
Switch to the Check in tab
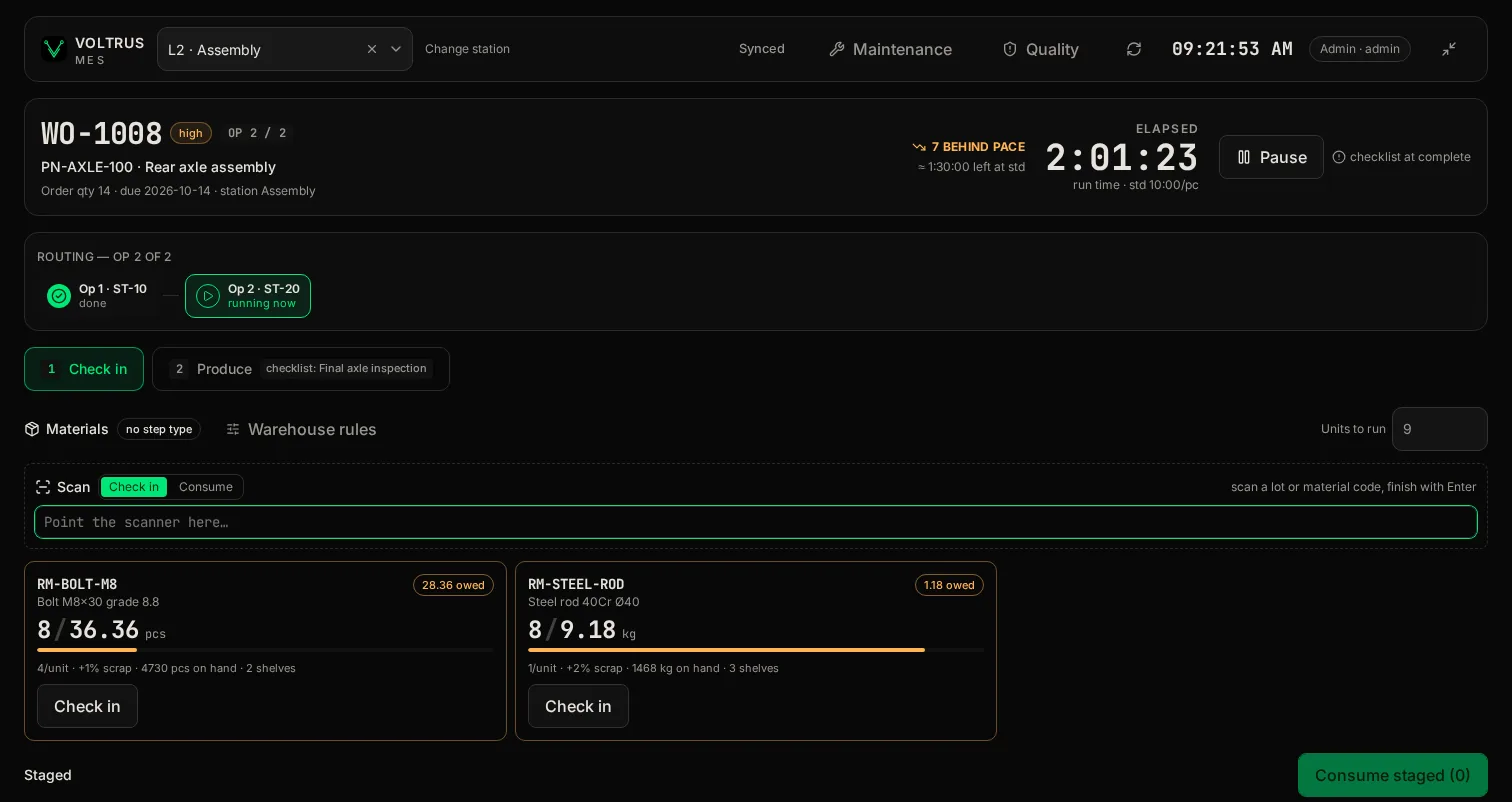[84, 369]
